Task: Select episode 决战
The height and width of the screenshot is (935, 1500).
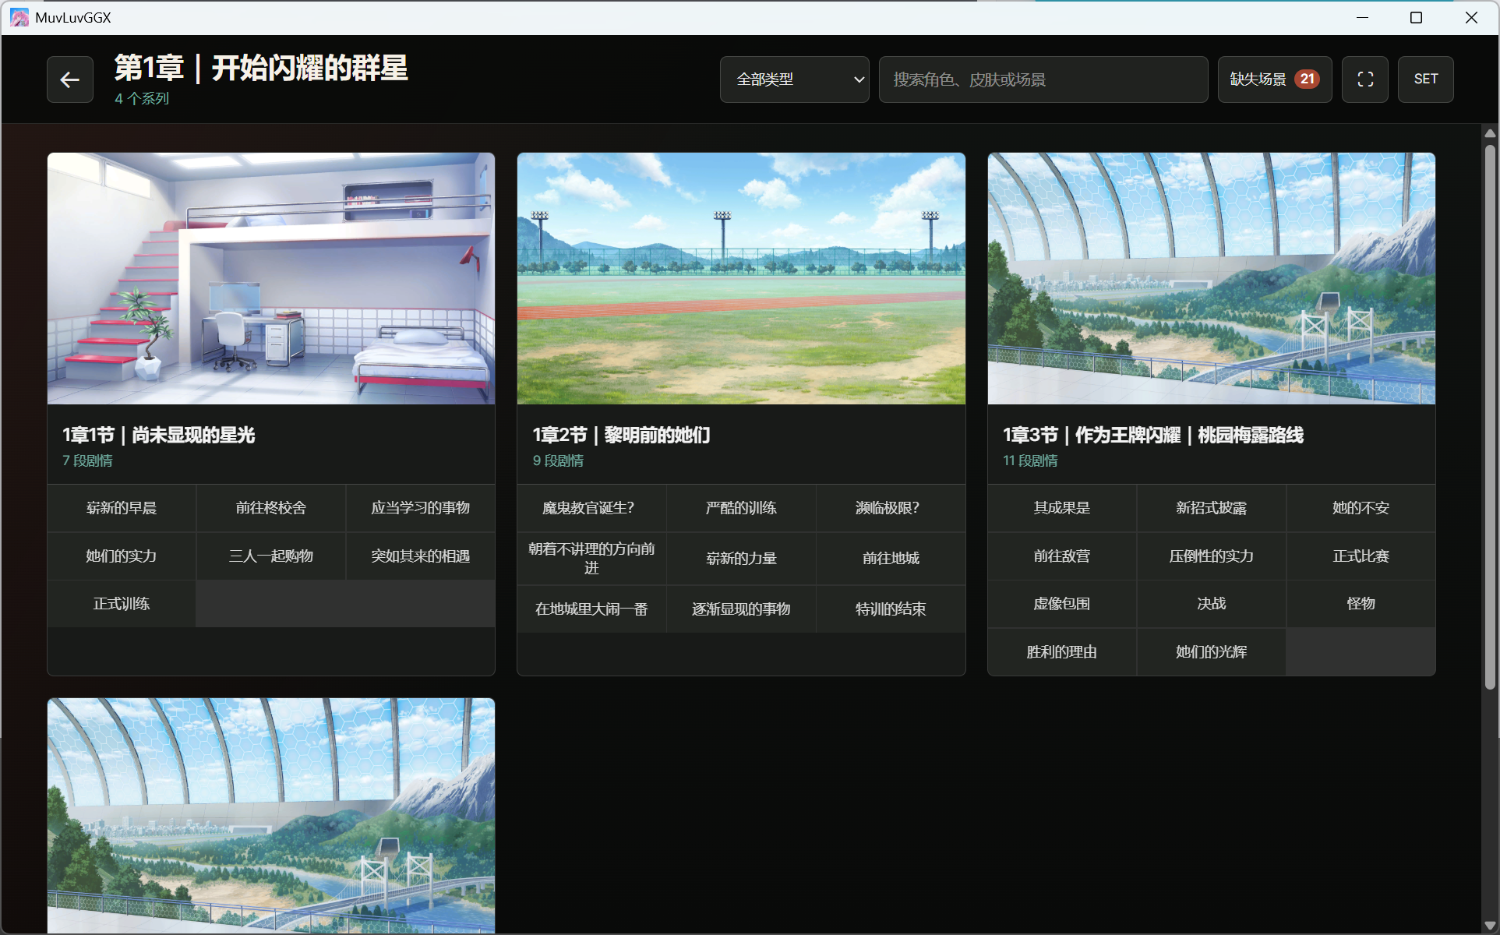Action: 1211,604
